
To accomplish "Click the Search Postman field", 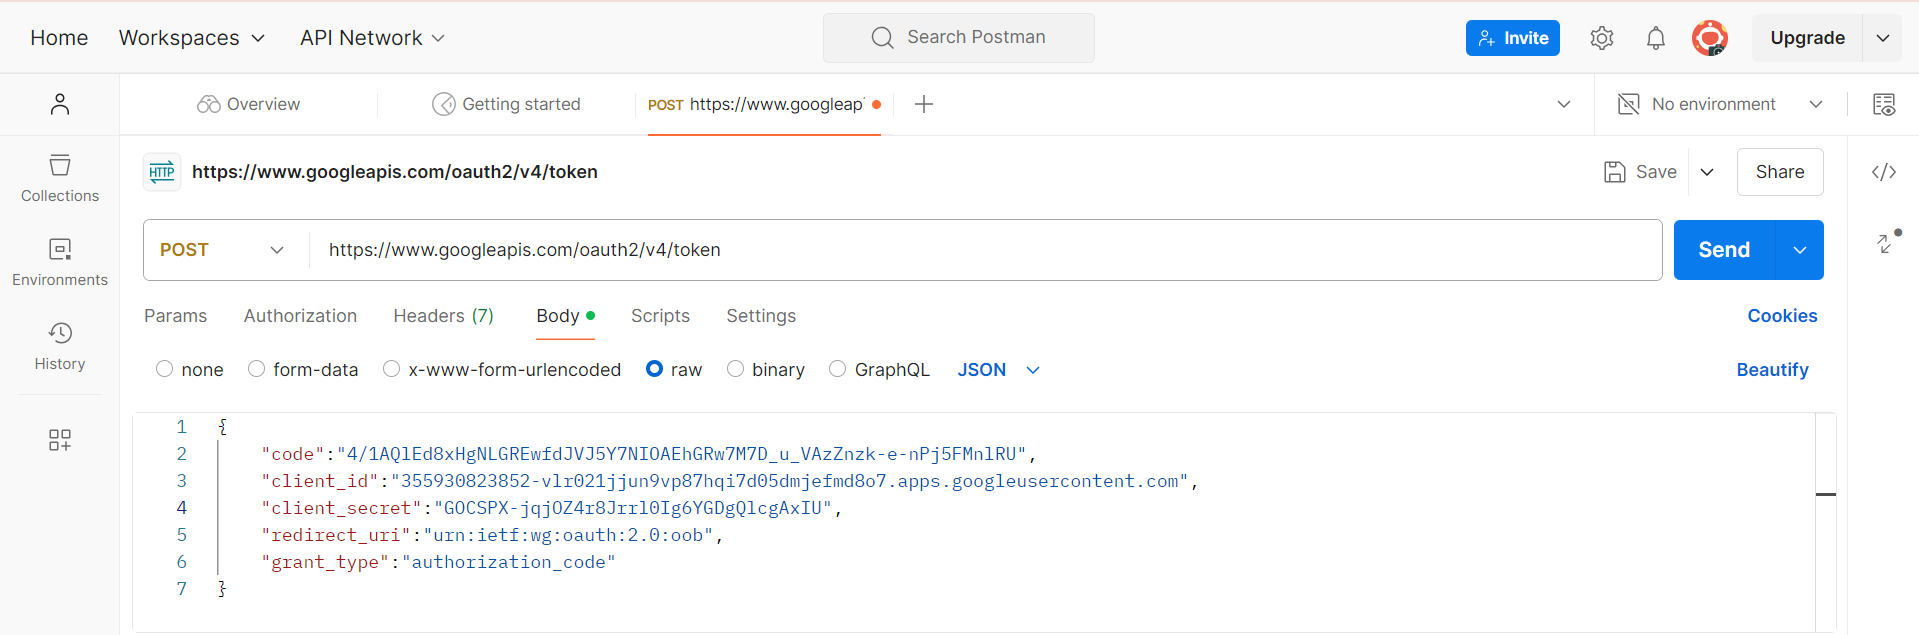I will pos(958,38).
